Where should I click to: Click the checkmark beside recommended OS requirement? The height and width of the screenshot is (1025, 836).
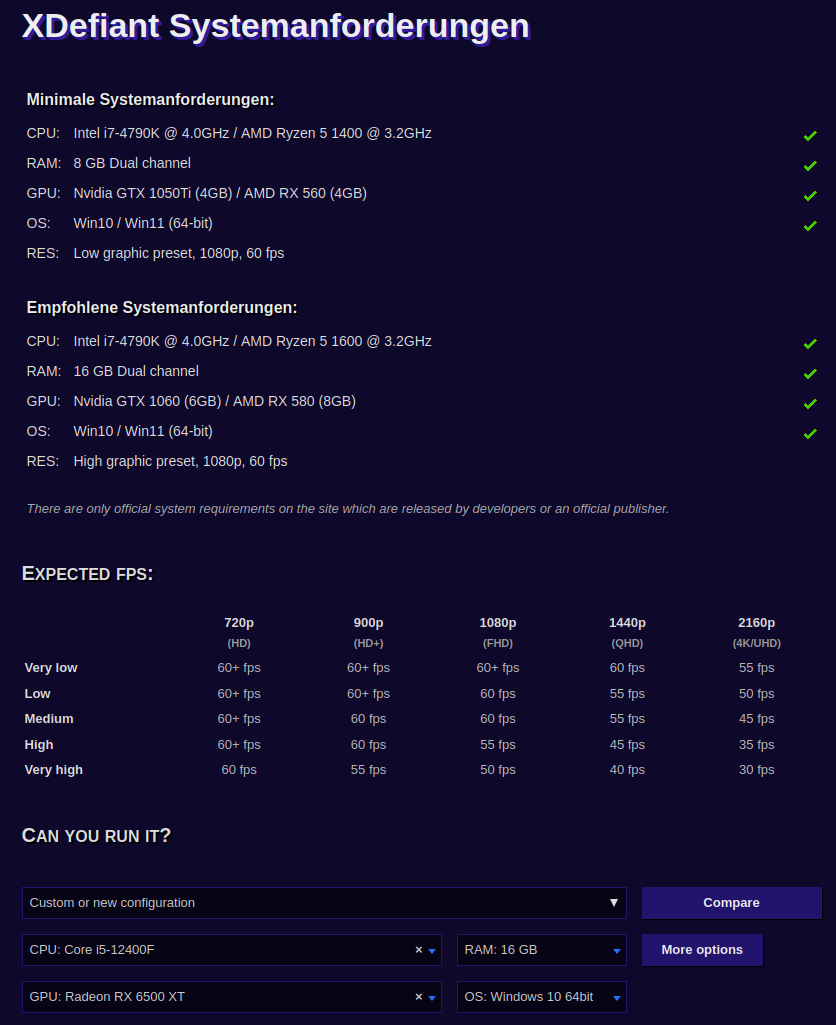click(x=810, y=433)
